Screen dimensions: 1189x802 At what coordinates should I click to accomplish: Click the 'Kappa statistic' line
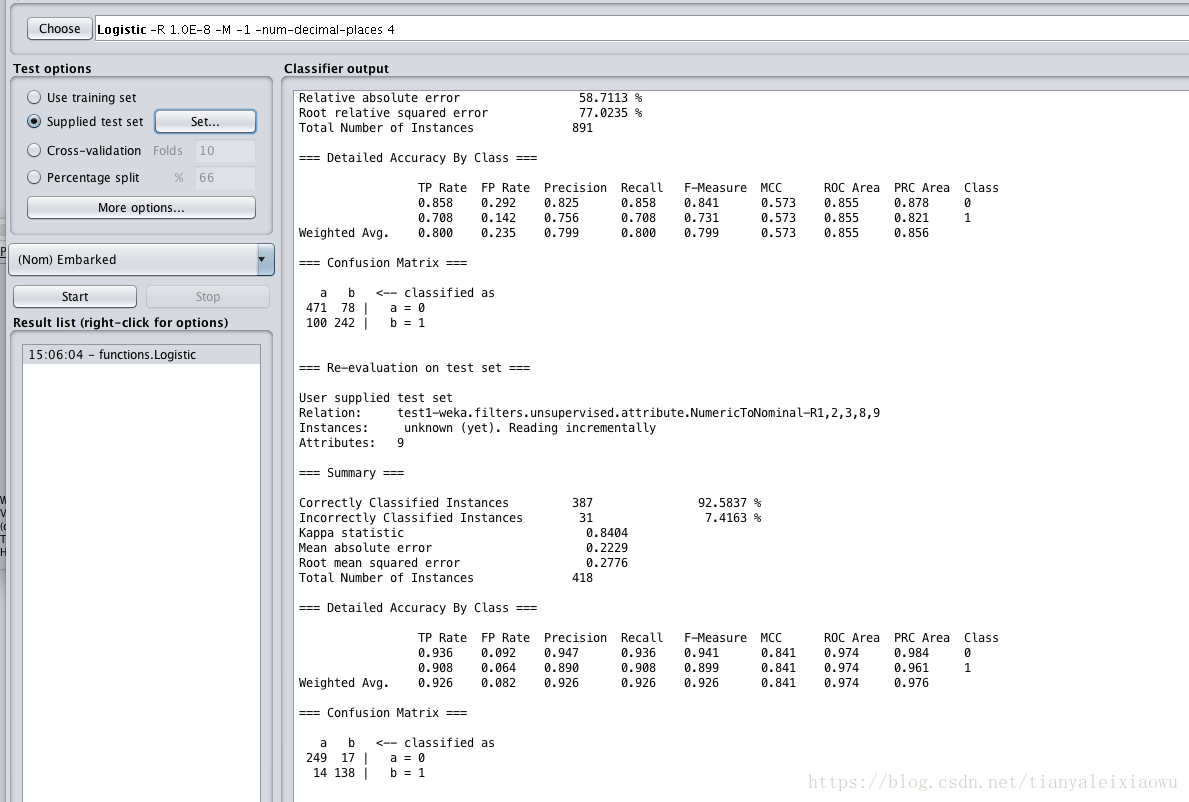pyautogui.click(x=463, y=533)
